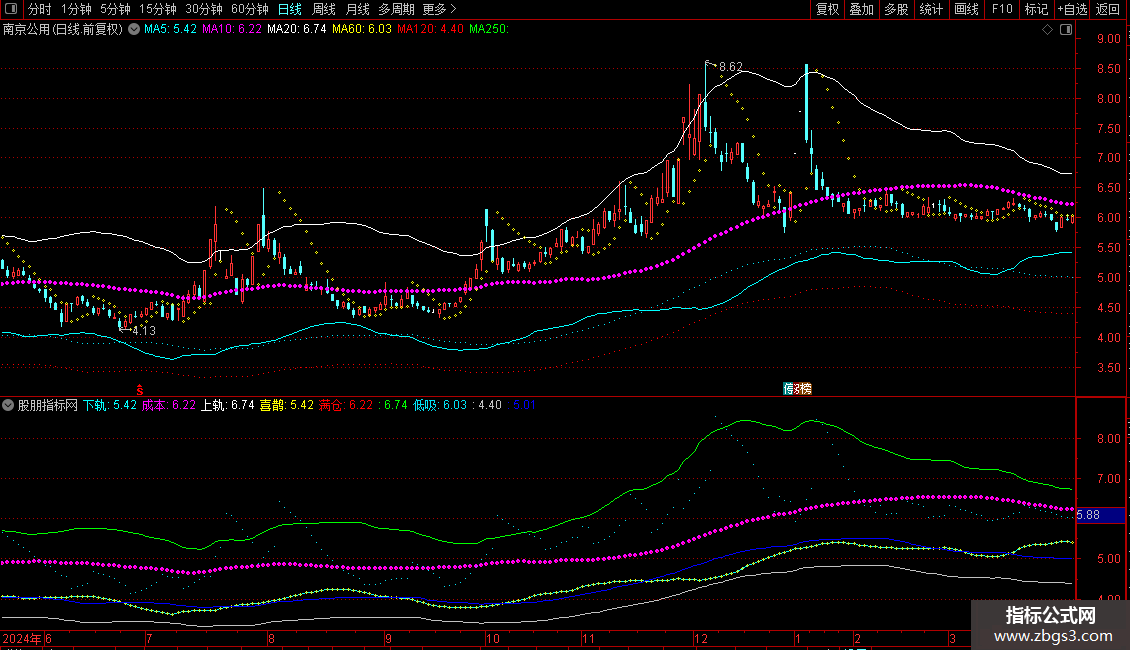This screenshot has width=1130, height=650.
Task: Select the 30分钟 period
Action: pyautogui.click(x=203, y=9)
